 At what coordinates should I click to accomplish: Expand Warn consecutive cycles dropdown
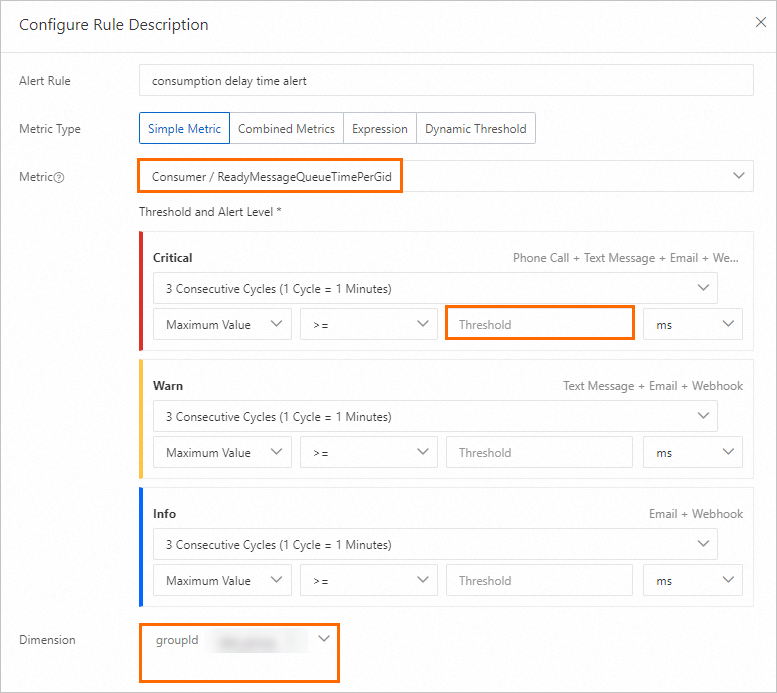pos(435,417)
